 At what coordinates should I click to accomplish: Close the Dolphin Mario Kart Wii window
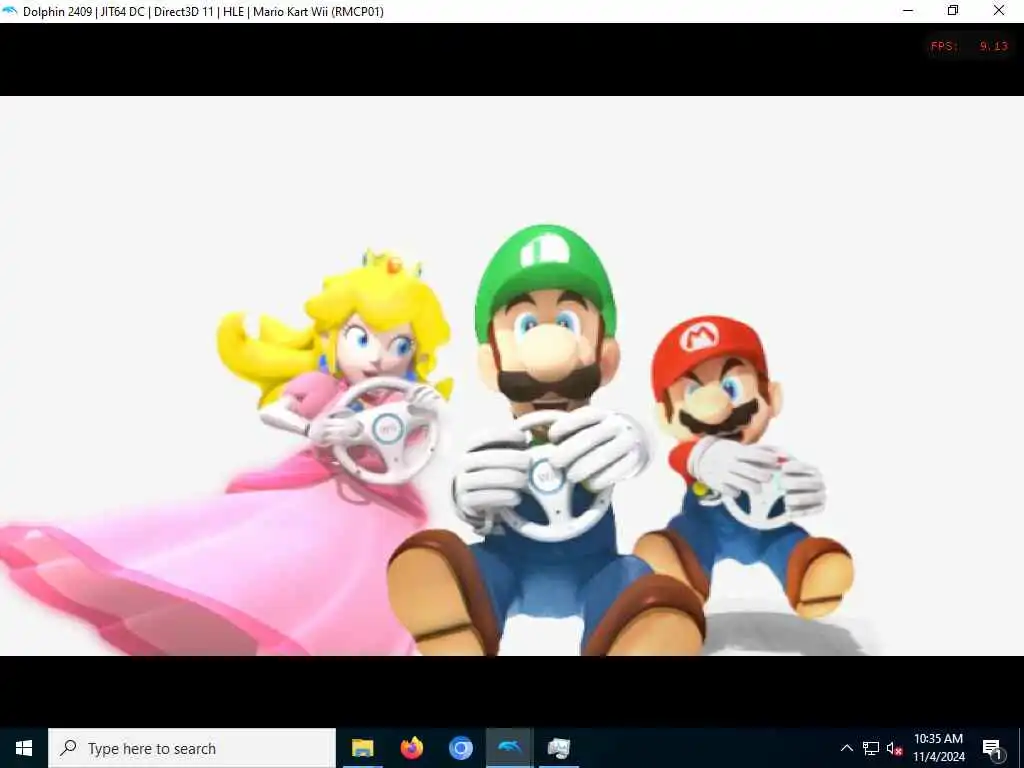point(999,10)
